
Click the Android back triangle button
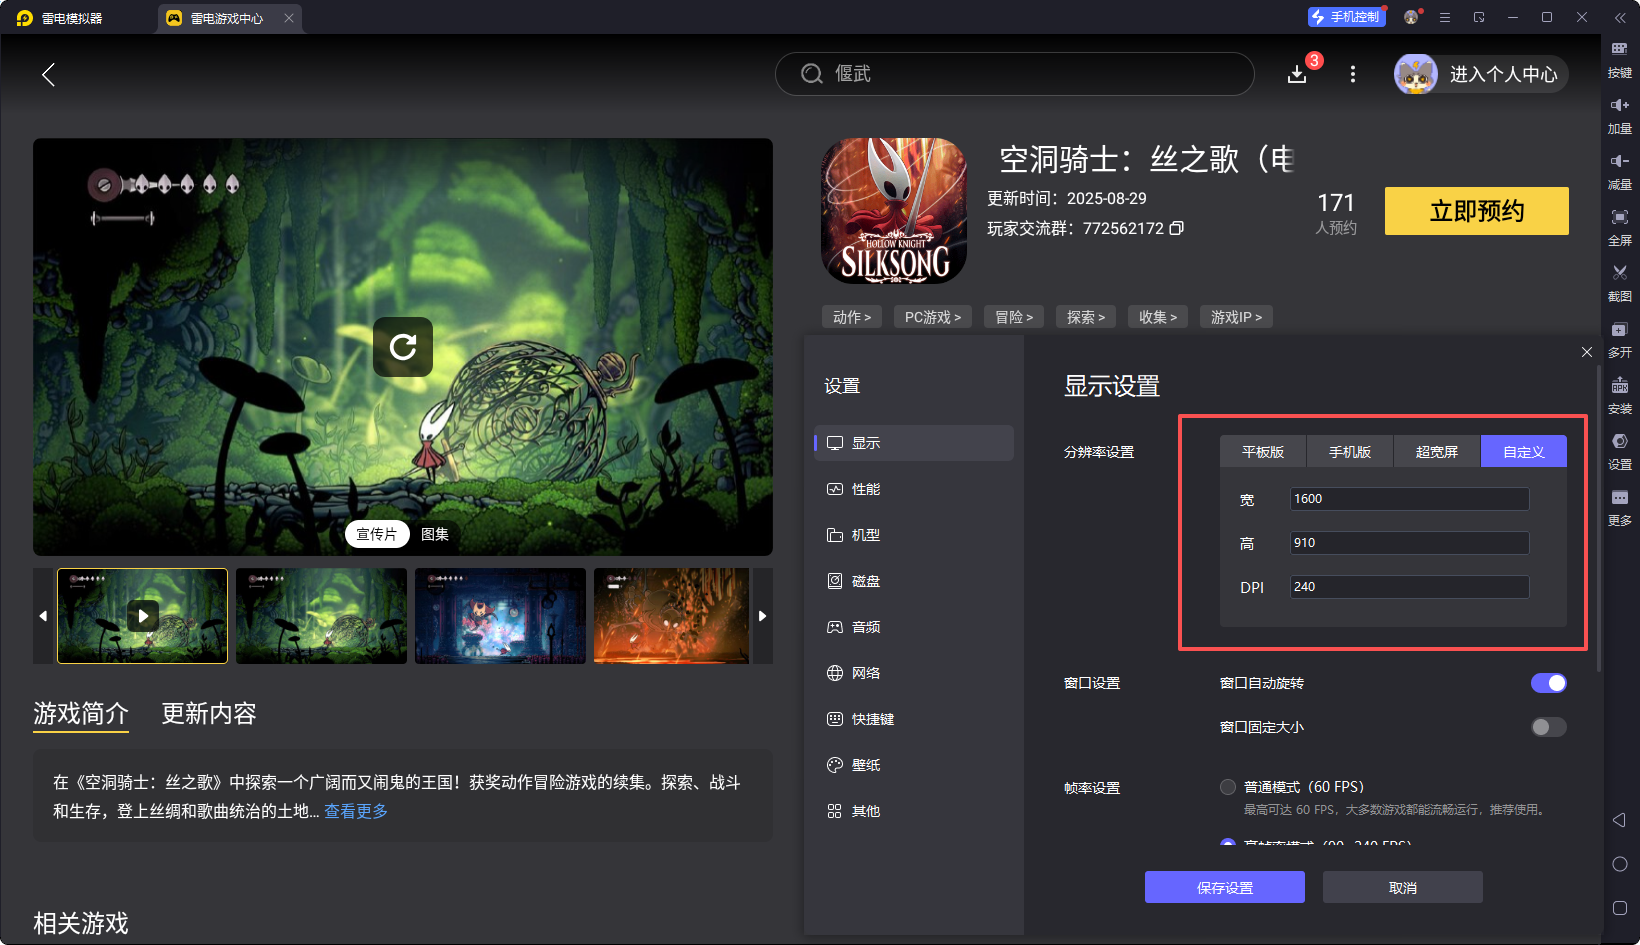[x=1620, y=820]
